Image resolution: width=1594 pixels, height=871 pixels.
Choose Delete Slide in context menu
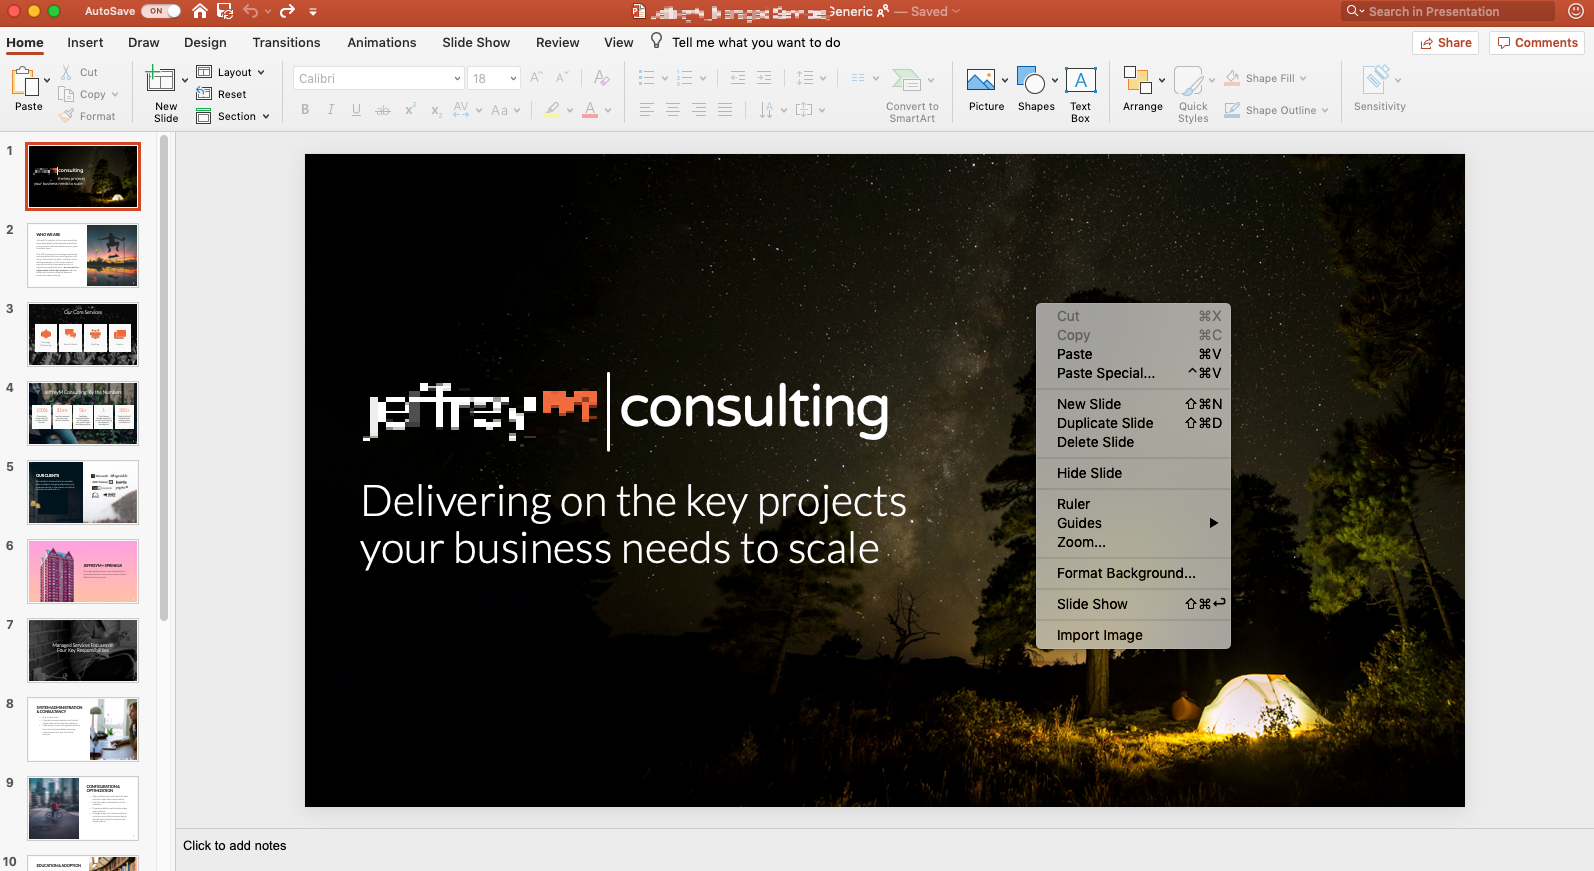click(1133, 442)
